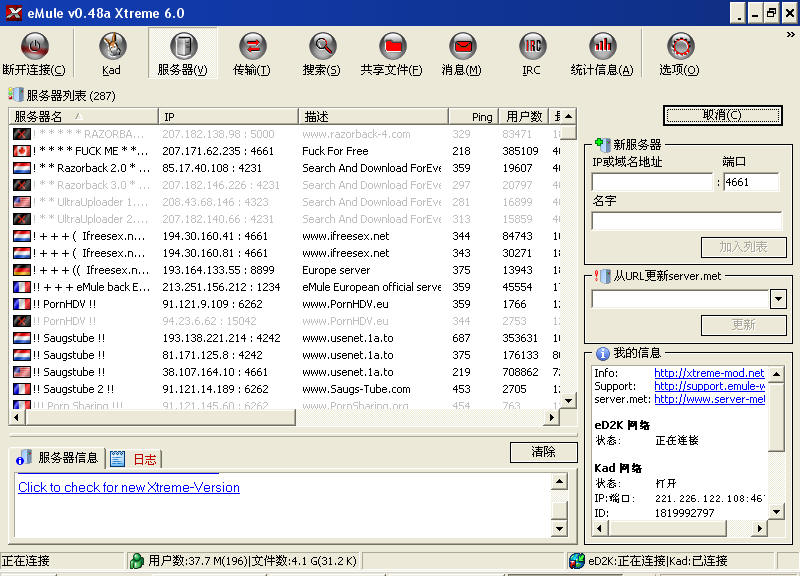
Task: Open the Transfers (传输) toolbar icon
Action: click(x=252, y=46)
